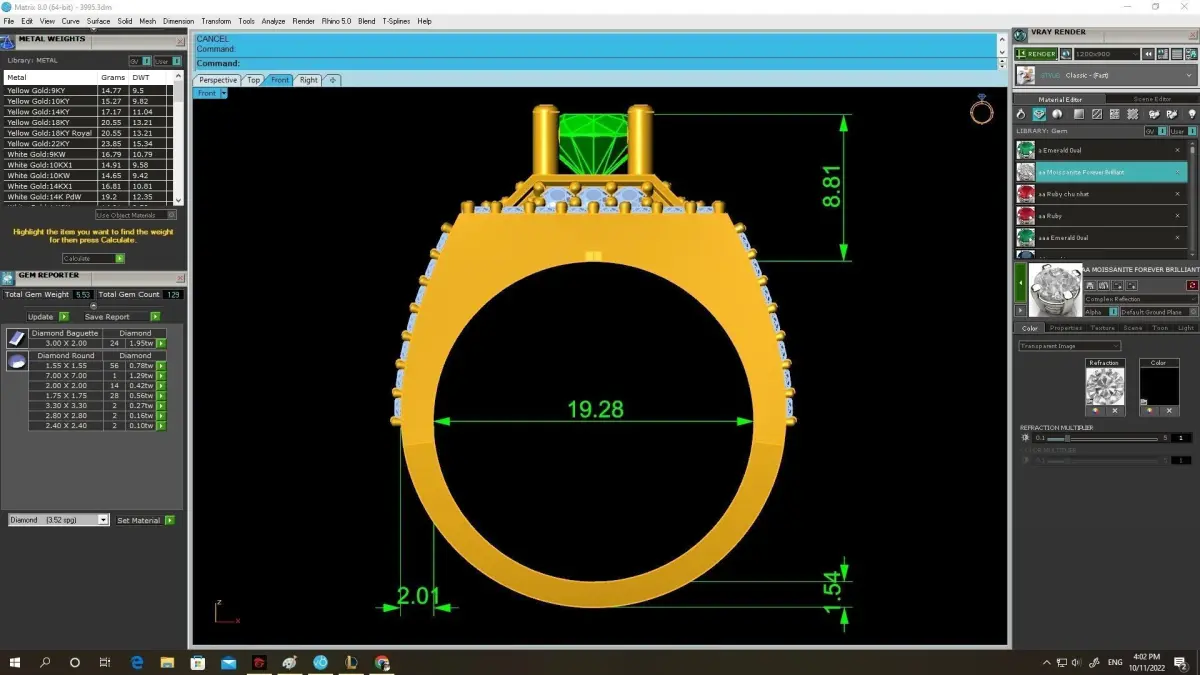Open Windows Start menu

click(15, 662)
